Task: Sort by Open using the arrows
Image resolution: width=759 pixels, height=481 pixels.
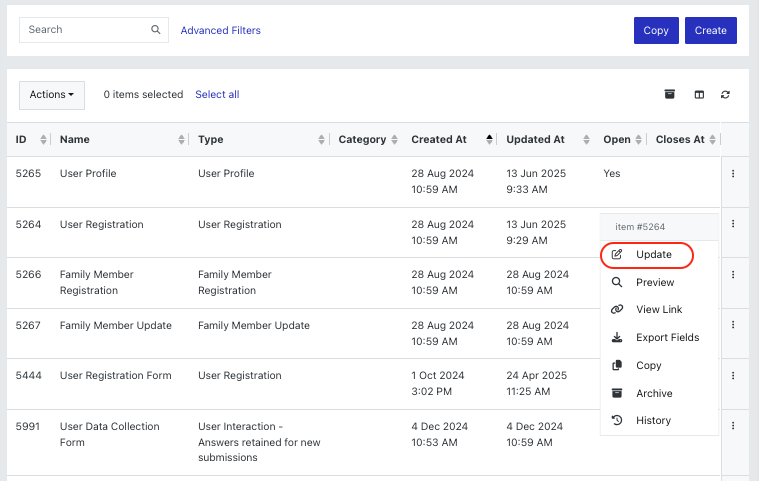Action: click(x=638, y=139)
